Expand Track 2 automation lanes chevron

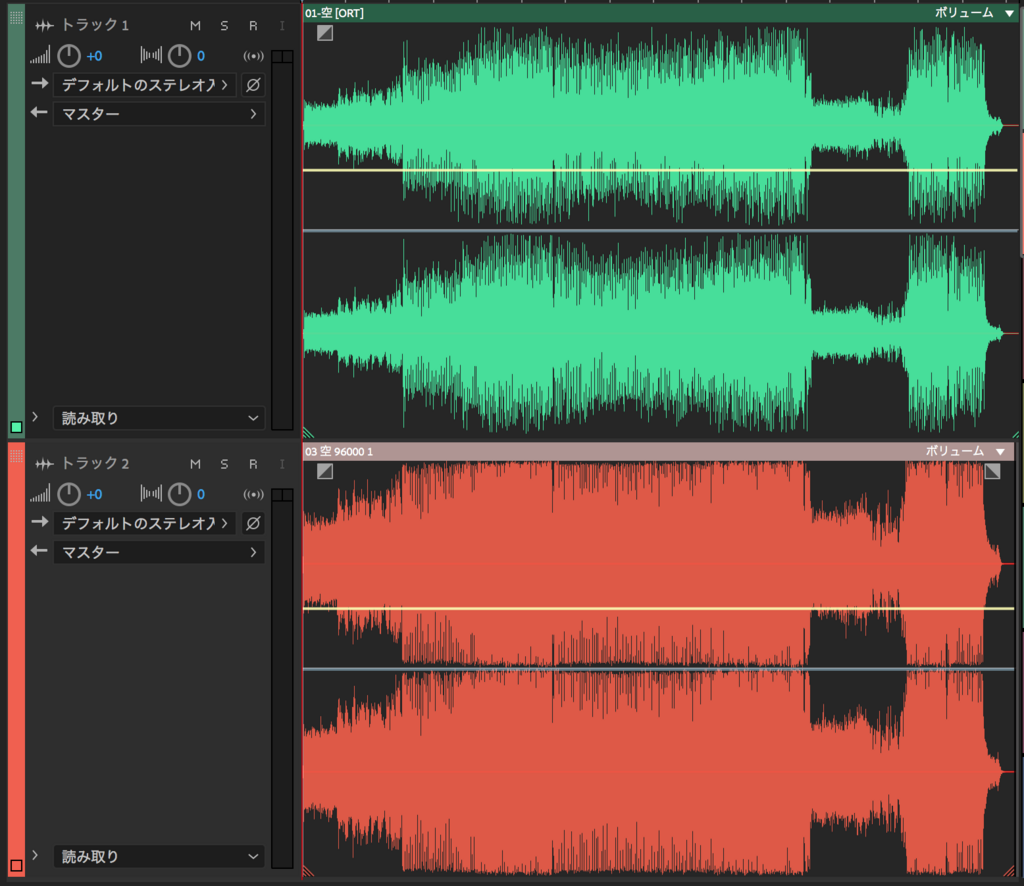click(35, 855)
